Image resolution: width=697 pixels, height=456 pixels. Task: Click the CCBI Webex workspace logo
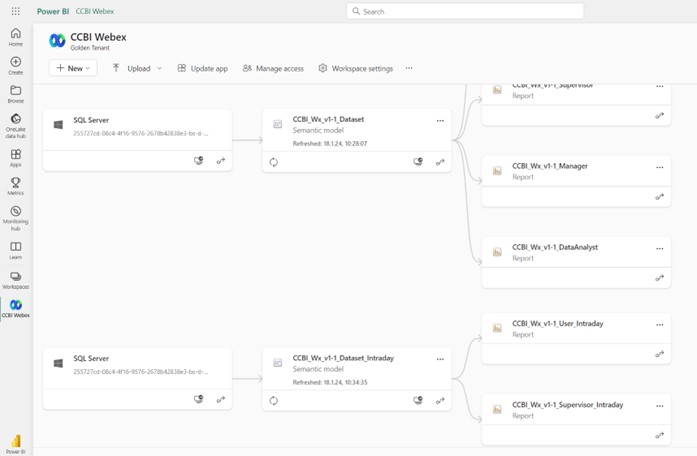(x=57, y=41)
